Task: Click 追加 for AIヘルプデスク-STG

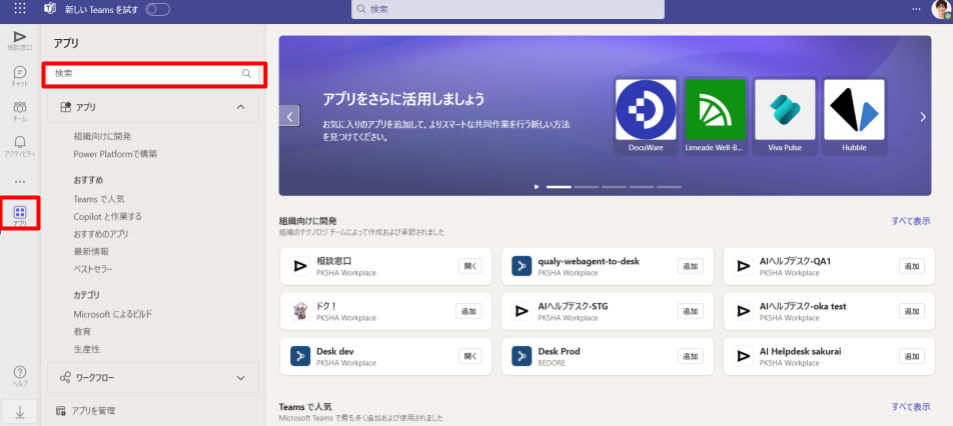Action: click(x=690, y=311)
